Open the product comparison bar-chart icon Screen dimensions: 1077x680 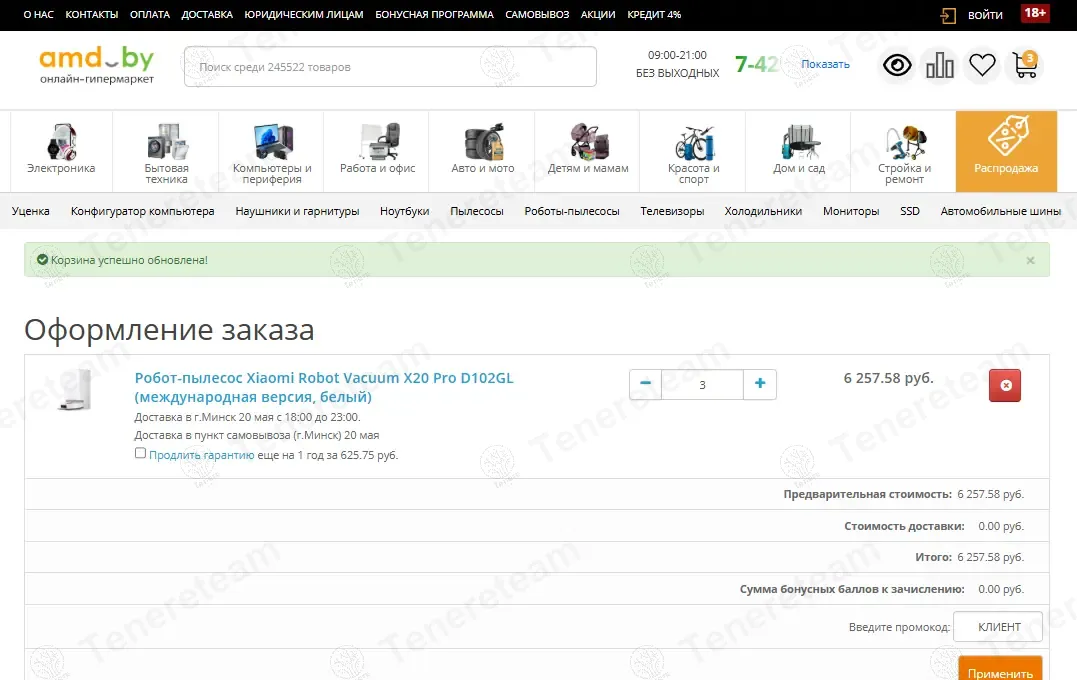tap(940, 66)
